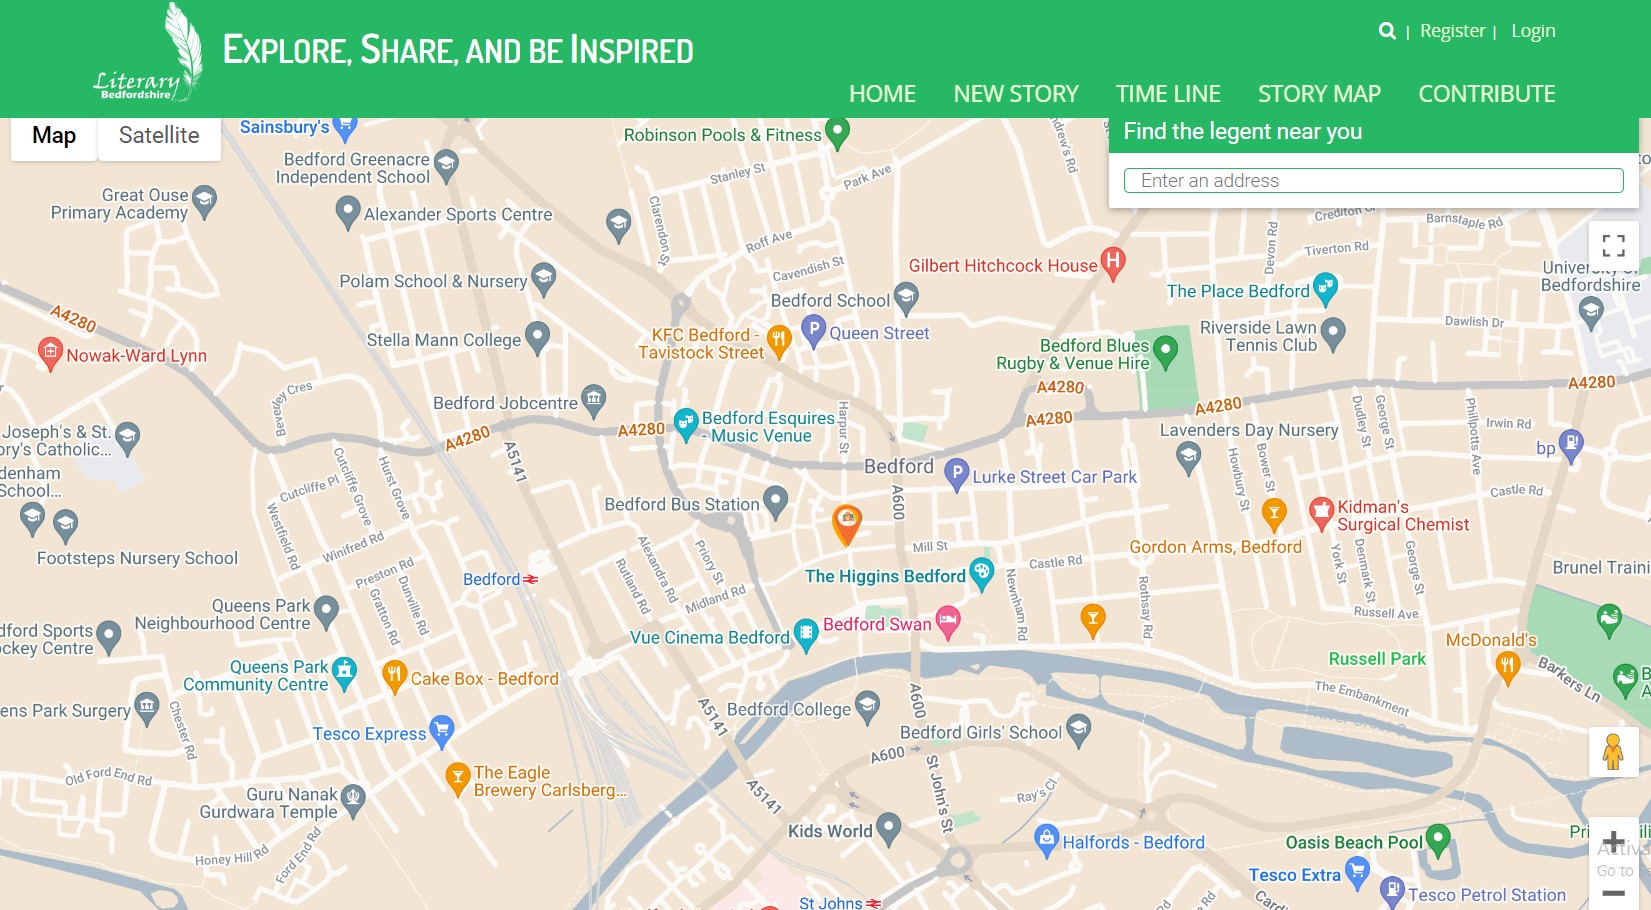Select Bedford College school pin

point(867,707)
